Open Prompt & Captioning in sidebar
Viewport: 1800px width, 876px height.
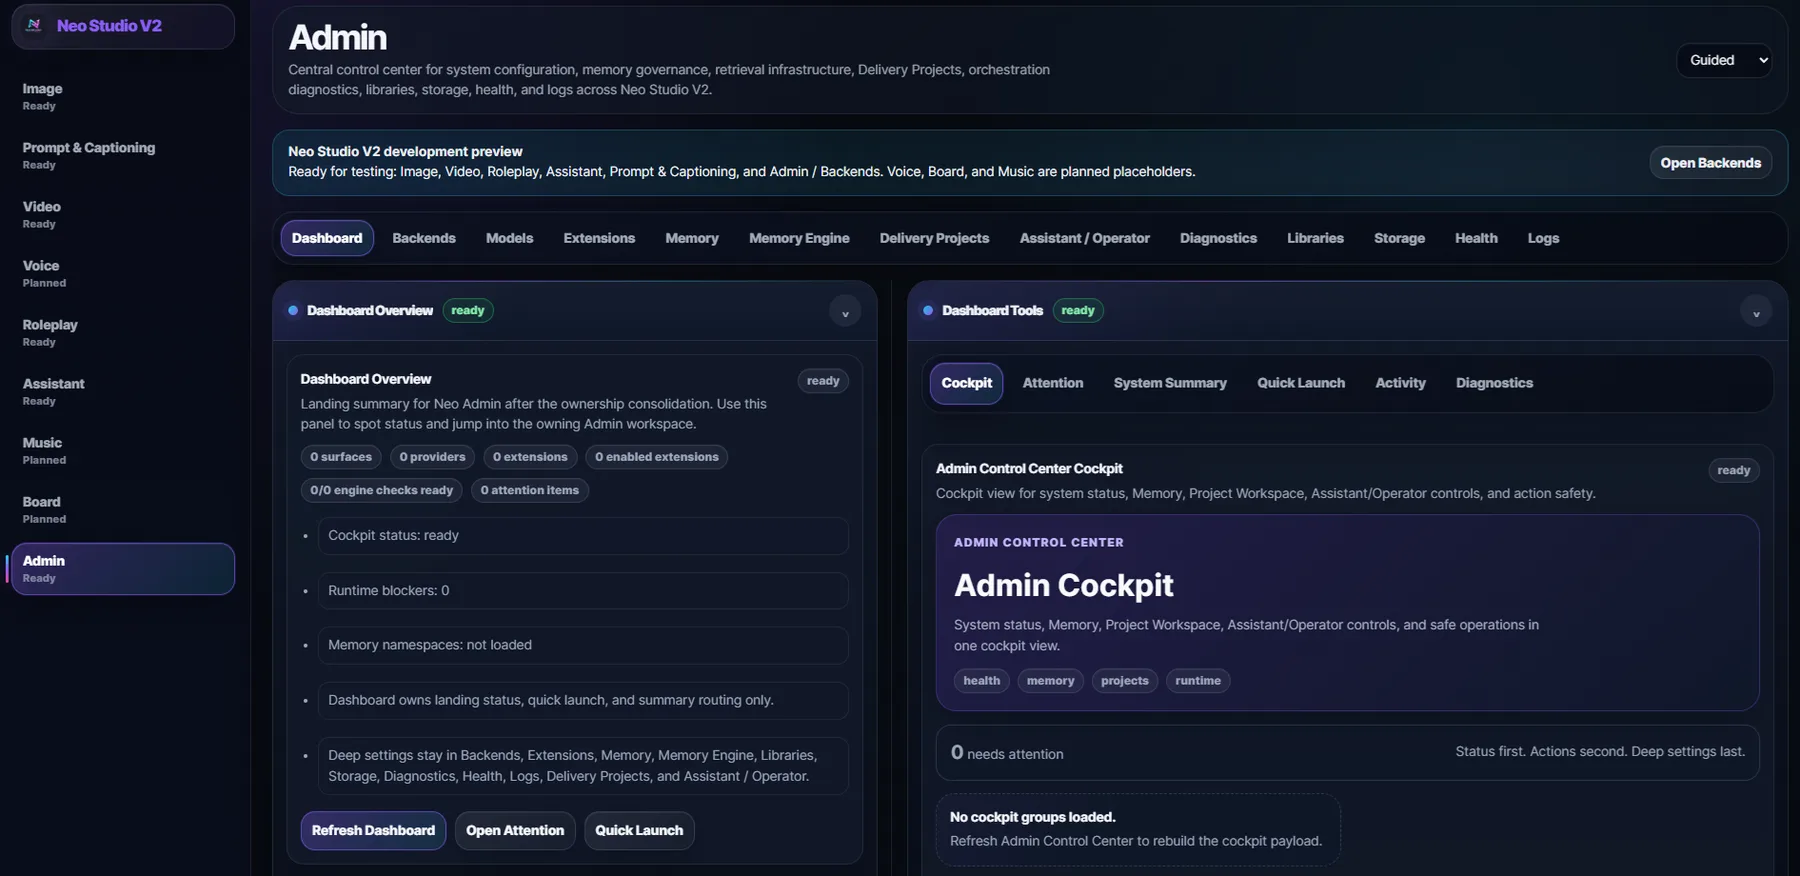click(123, 155)
